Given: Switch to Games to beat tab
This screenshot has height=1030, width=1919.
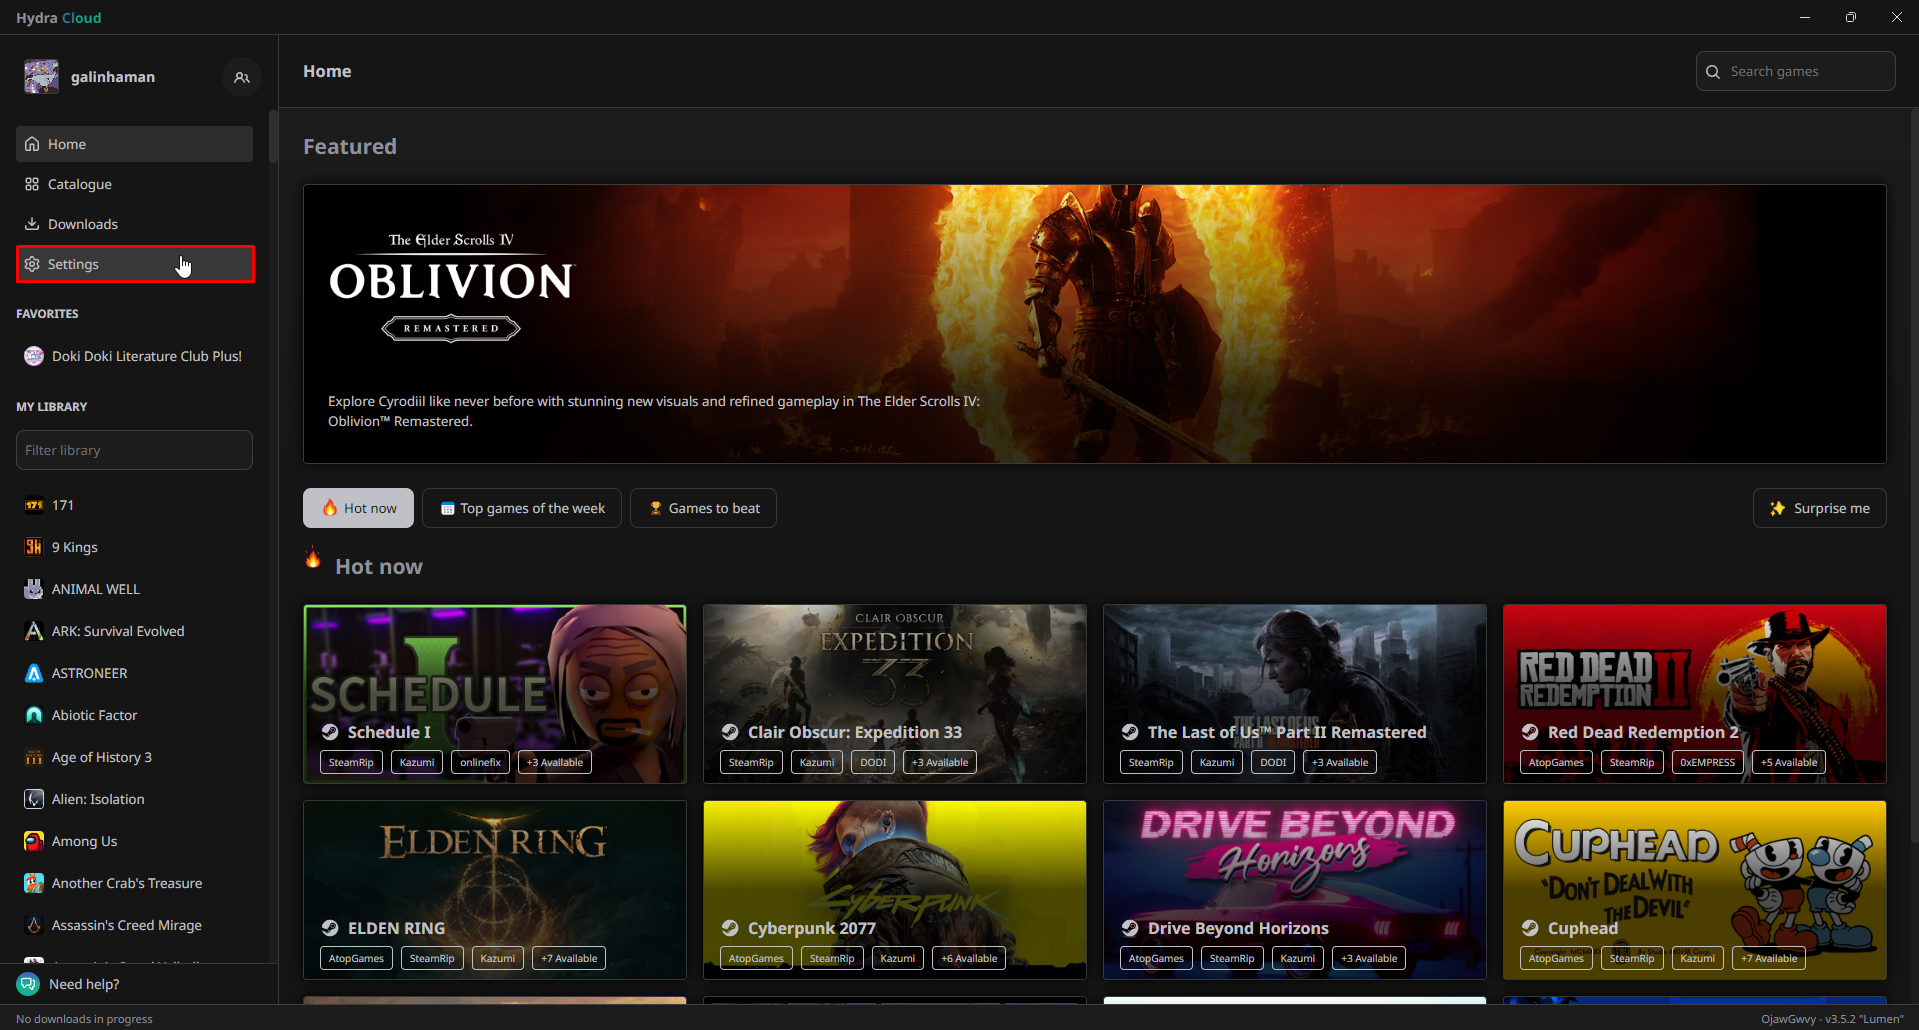Looking at the screenshot, I should point(703,508).
